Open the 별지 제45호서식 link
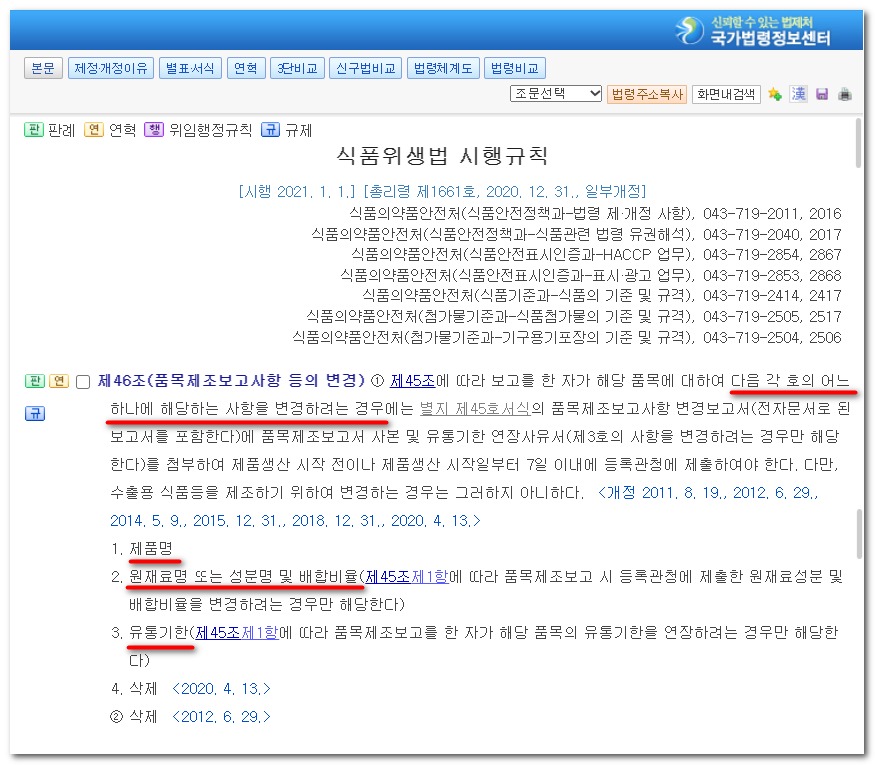 pyautogui.click(x=475, y=408)
